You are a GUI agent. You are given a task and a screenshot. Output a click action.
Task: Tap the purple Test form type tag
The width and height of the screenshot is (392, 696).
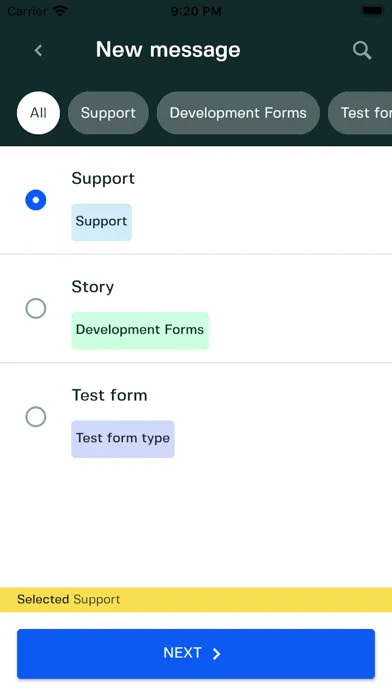(x=123, y=439)
